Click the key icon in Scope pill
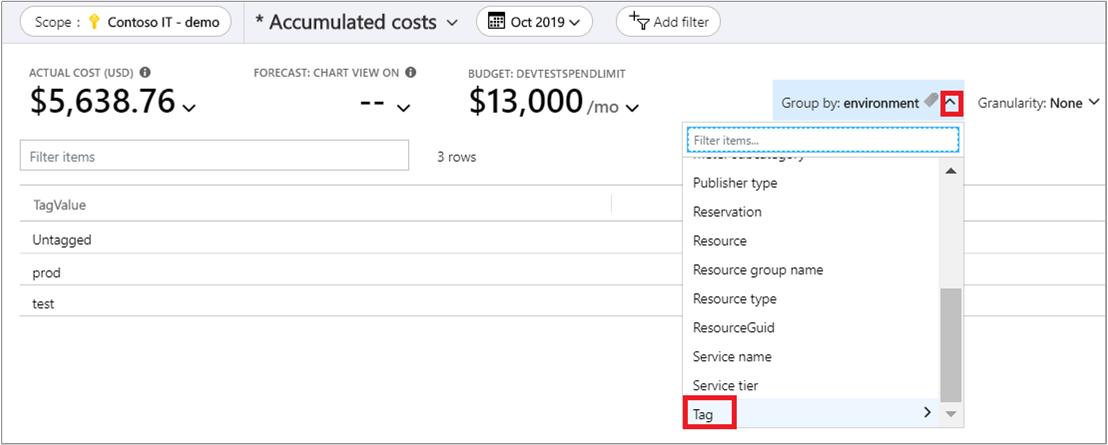This screenshot has height=445, width=1108. pos(95,22)
